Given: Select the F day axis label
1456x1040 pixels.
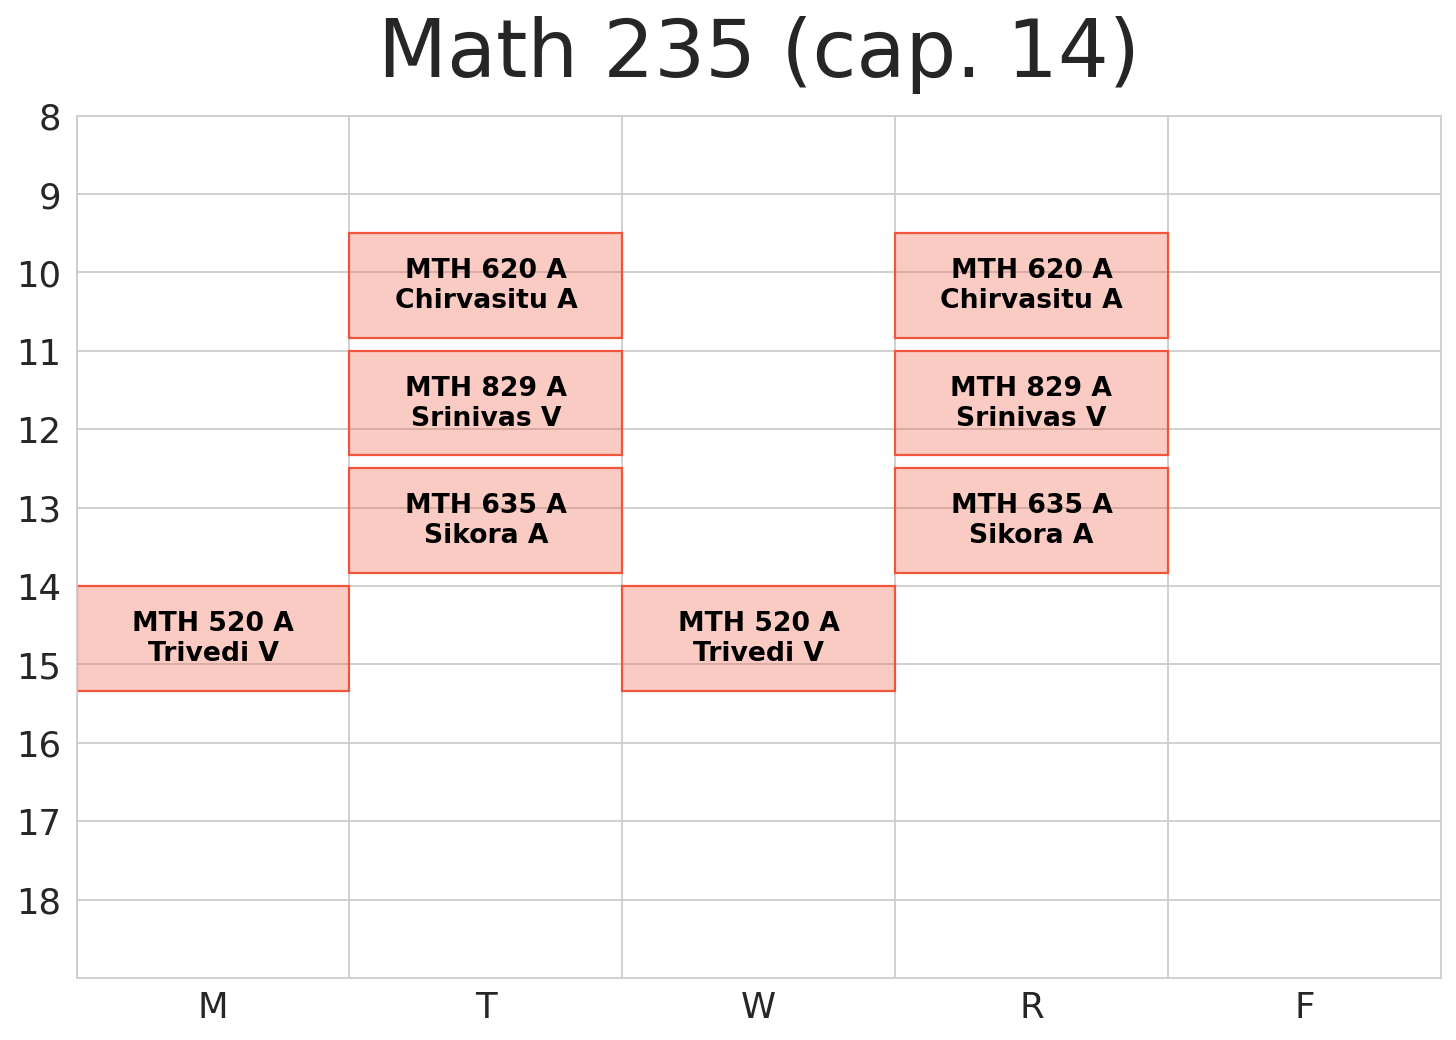Looking at the screenshot, I should (x=1304, y=1006).
